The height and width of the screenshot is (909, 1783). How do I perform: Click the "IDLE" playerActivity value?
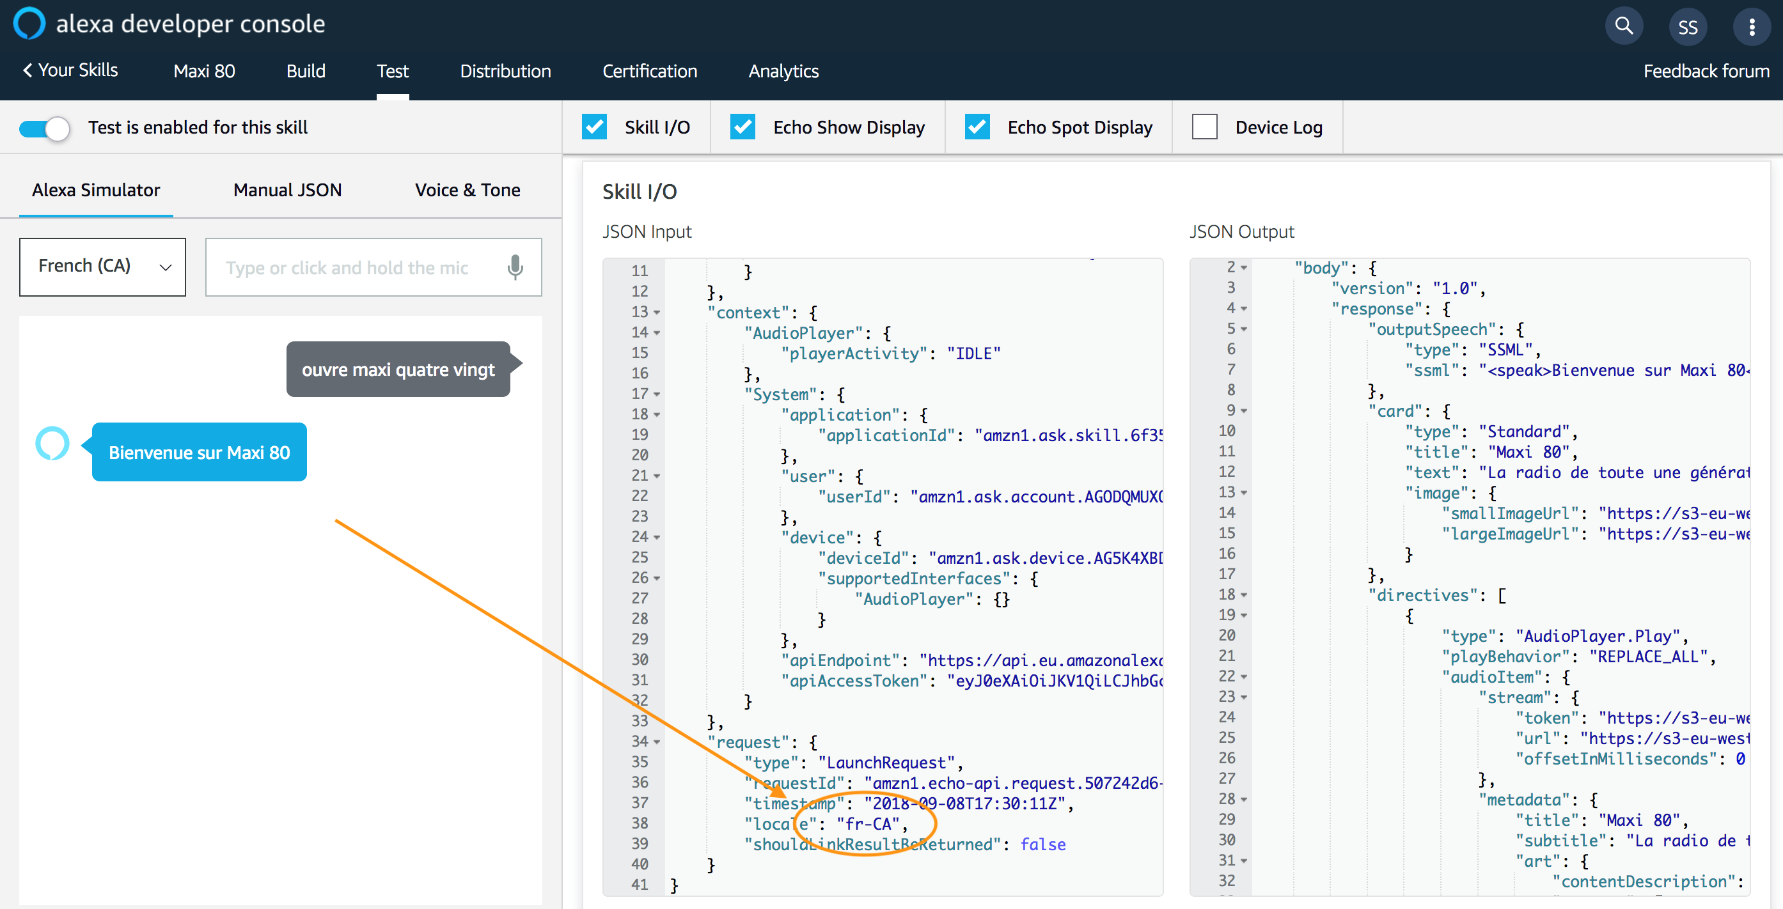[x=974, y=353]
